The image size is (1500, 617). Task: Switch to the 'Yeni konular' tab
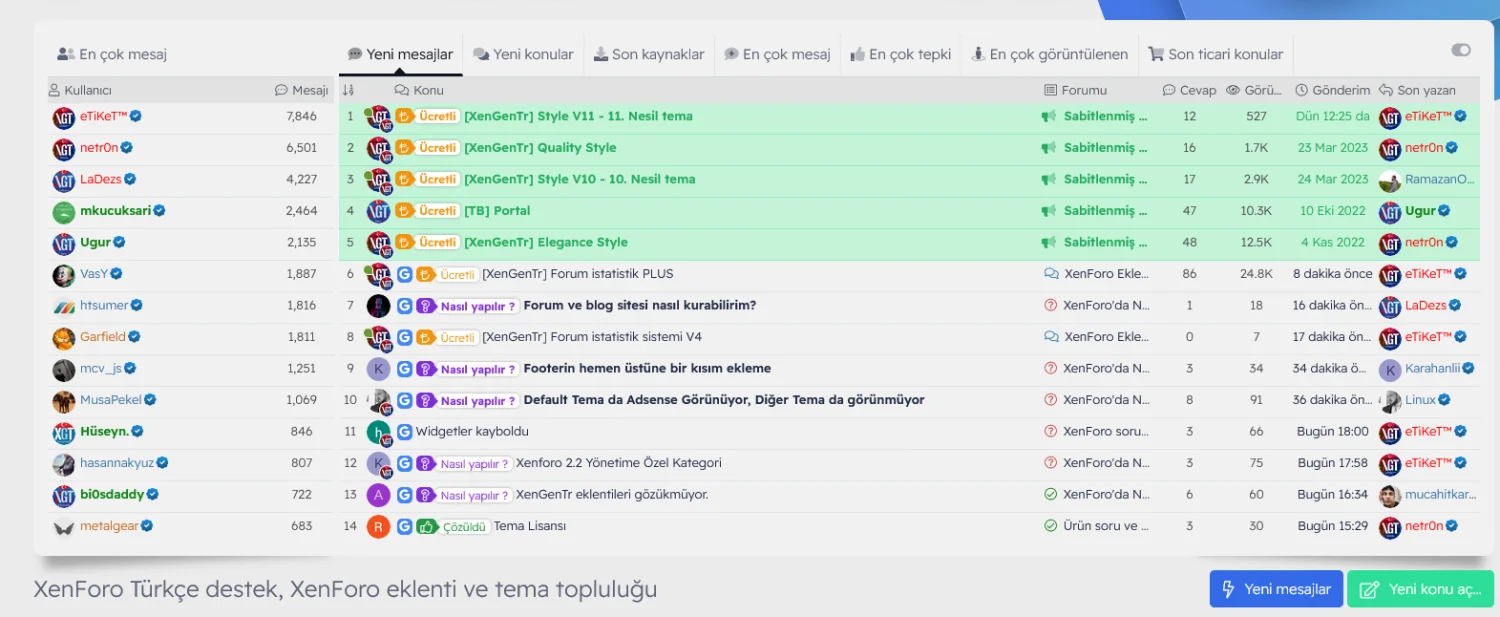[x=523, y=55]
